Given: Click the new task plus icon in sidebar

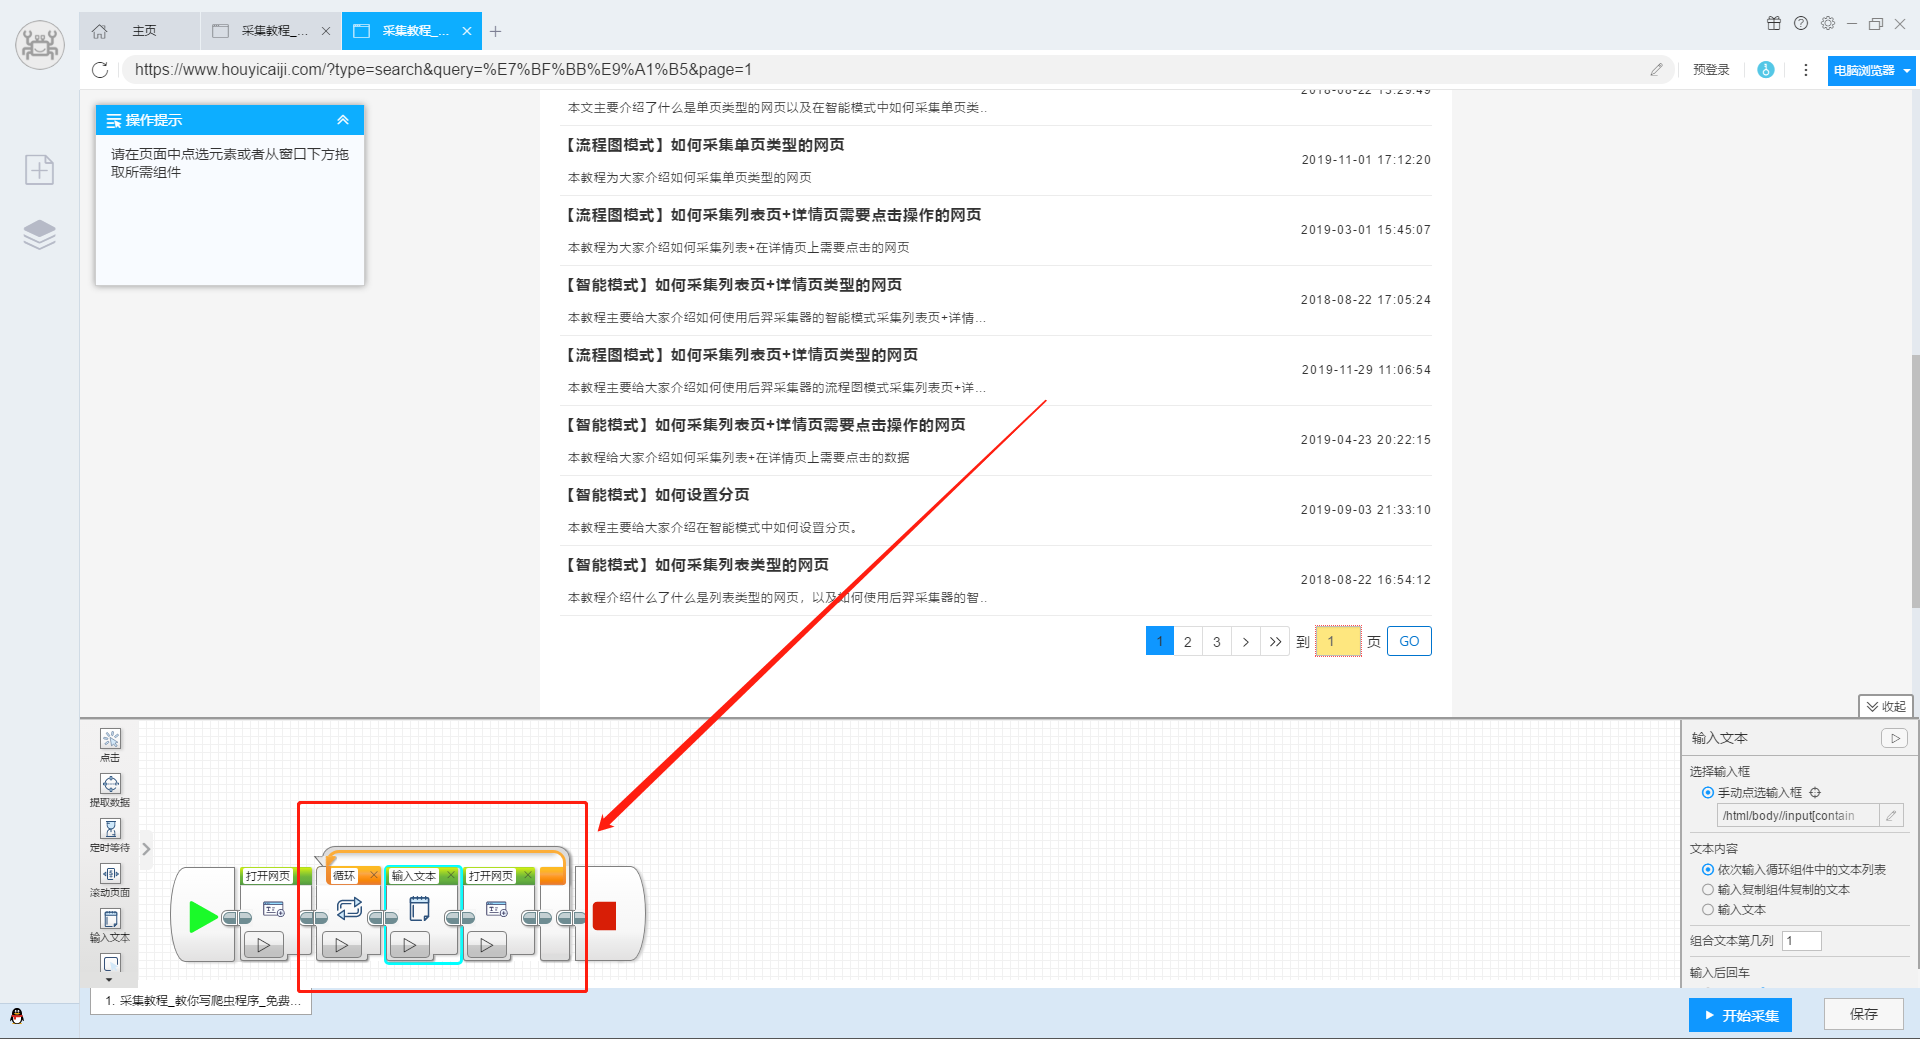Looking at the screenshot, I should click(x=39, y=169).
